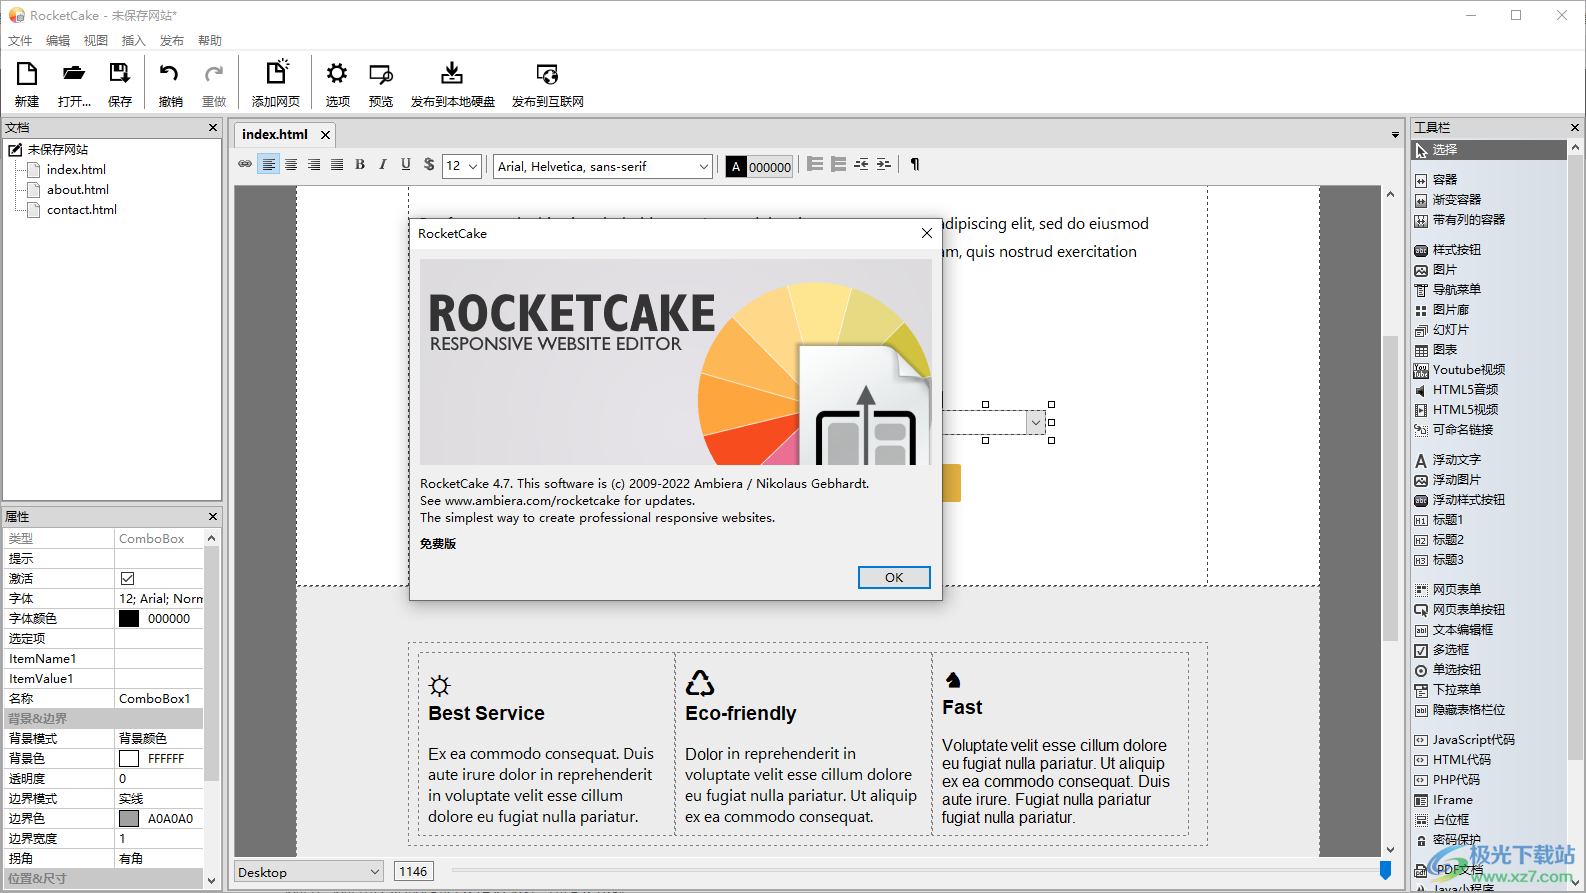
Task: Add a page with 添加网页 icon
Action: pyautogui.click(x=276, y=84)
